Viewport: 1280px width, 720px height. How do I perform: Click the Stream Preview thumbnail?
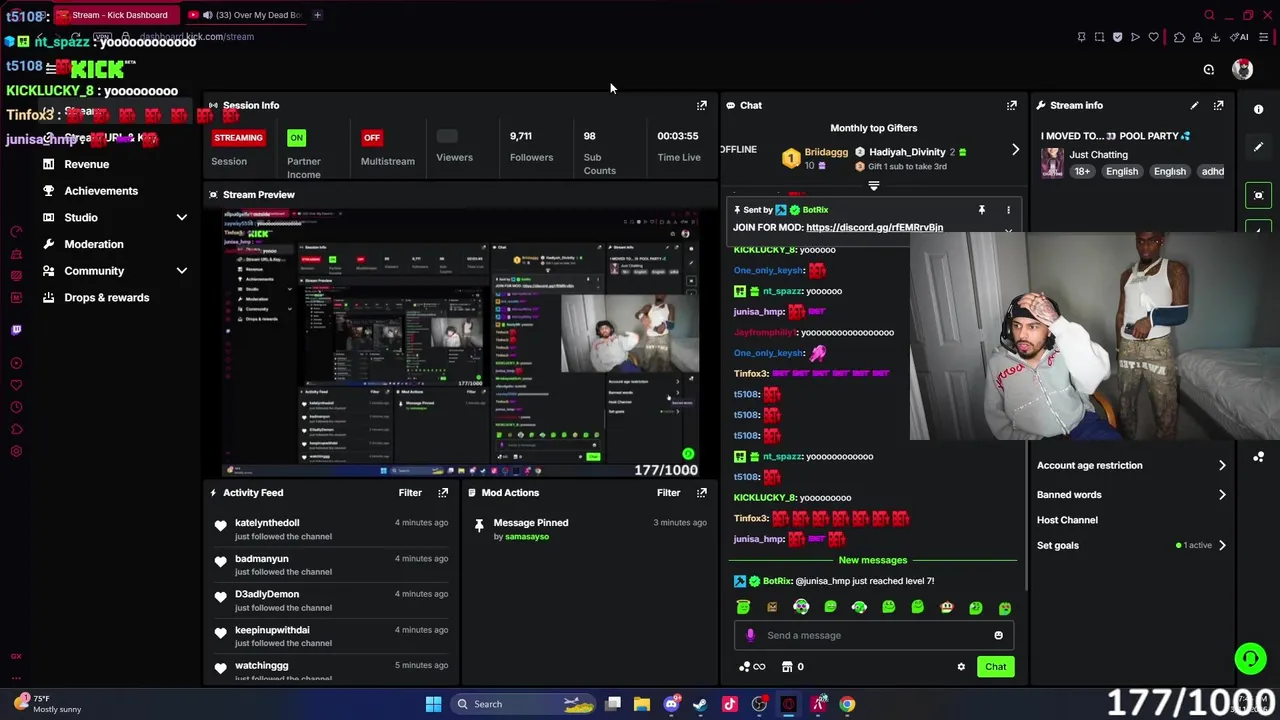[x=461, y=343]
